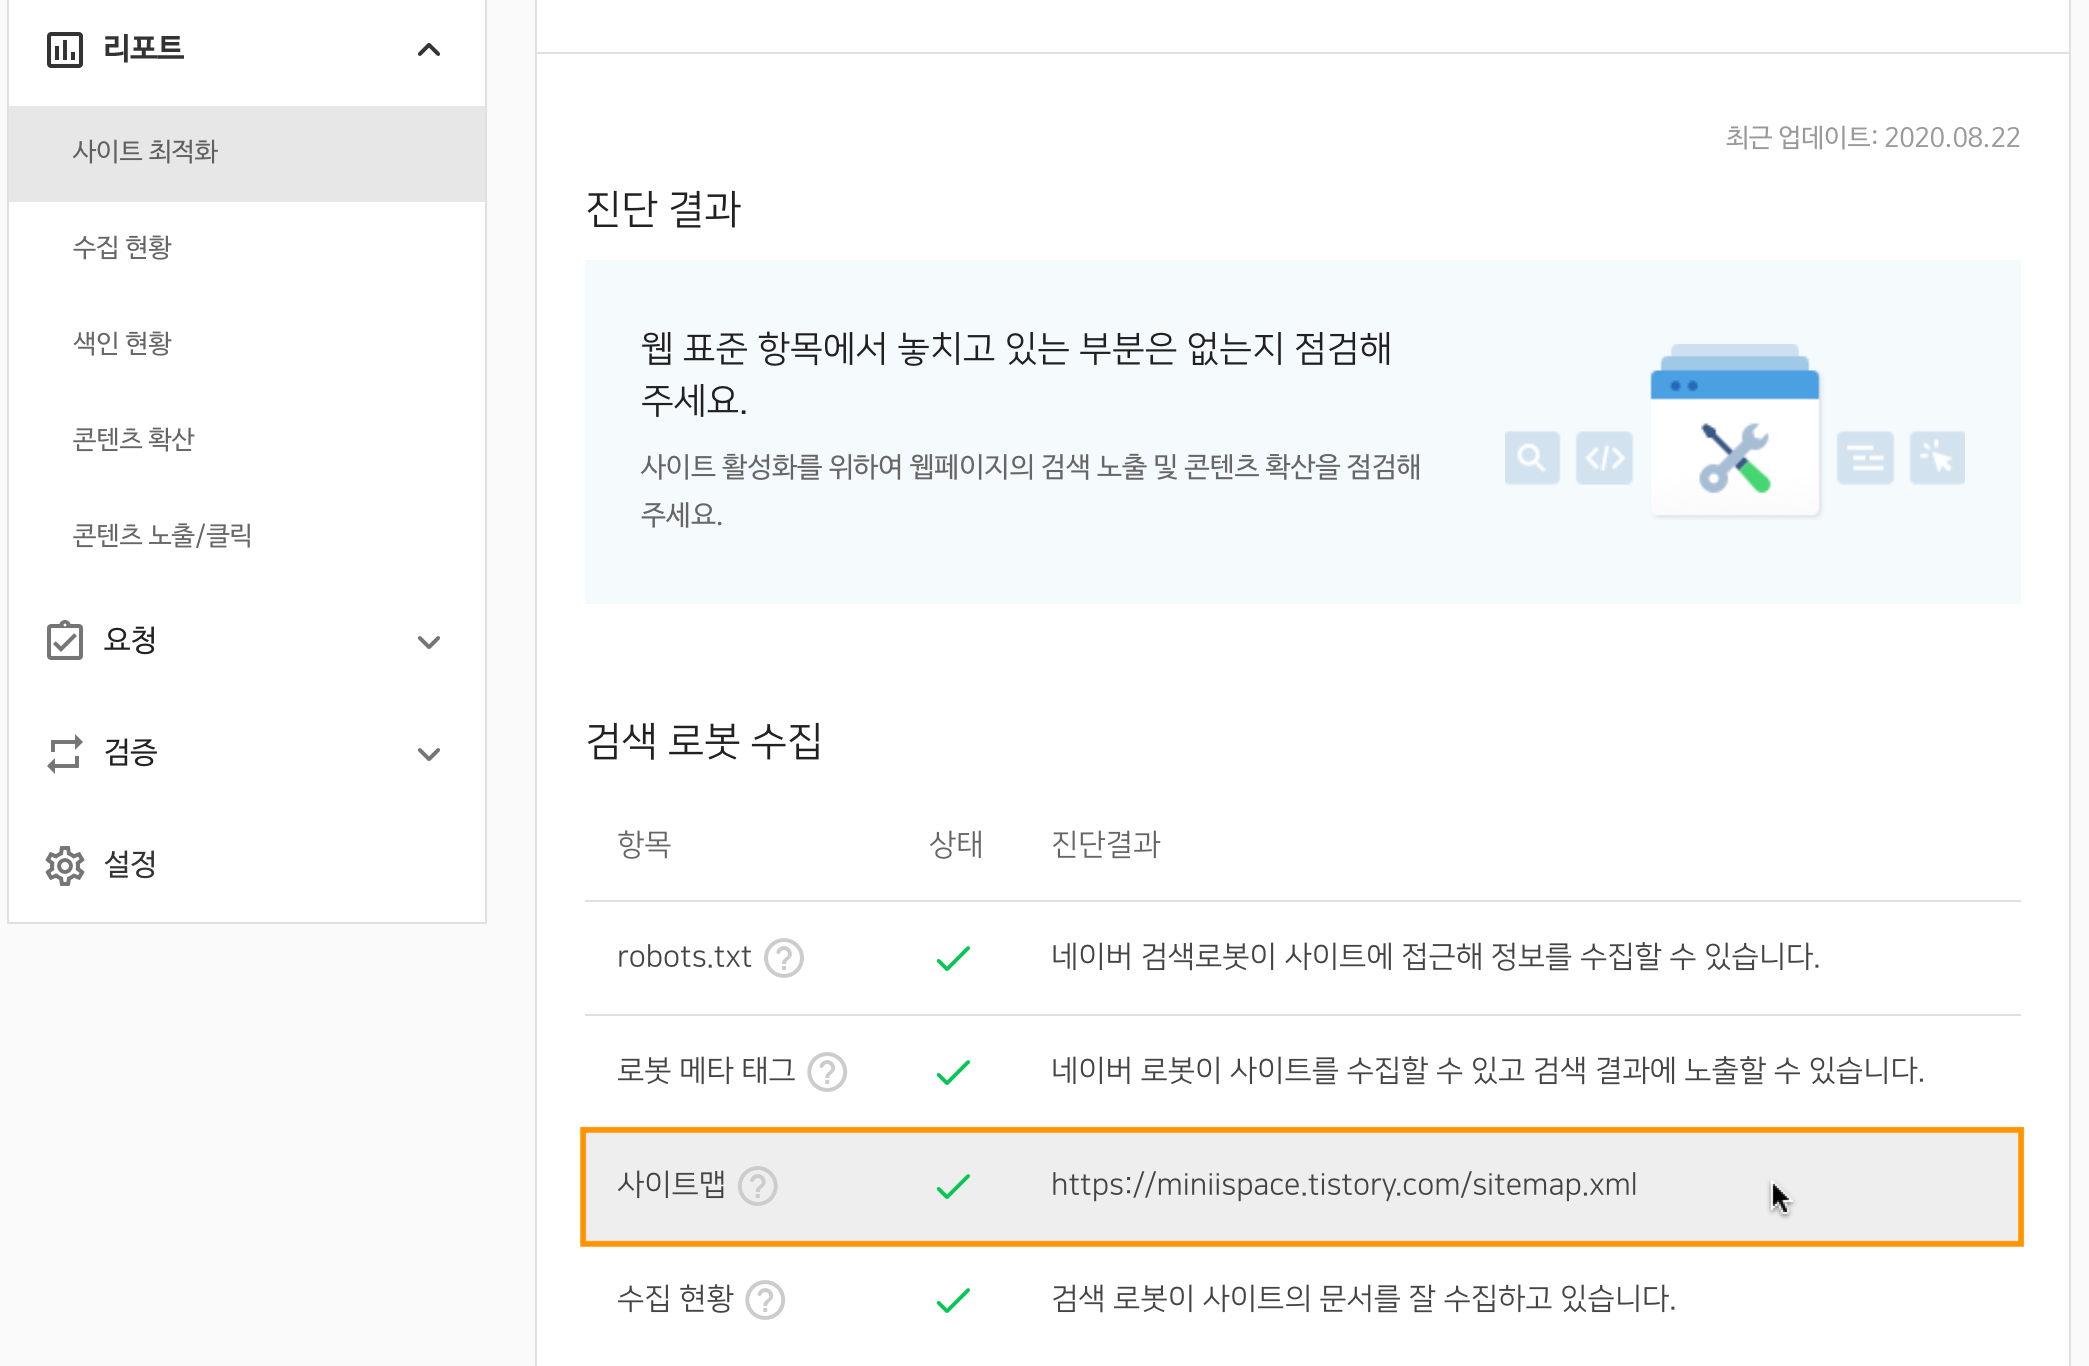The height and width of the screenshot is (1366, 2089).
Task: Open 콘텐츠 확산 report page
Action: point(133,439)
